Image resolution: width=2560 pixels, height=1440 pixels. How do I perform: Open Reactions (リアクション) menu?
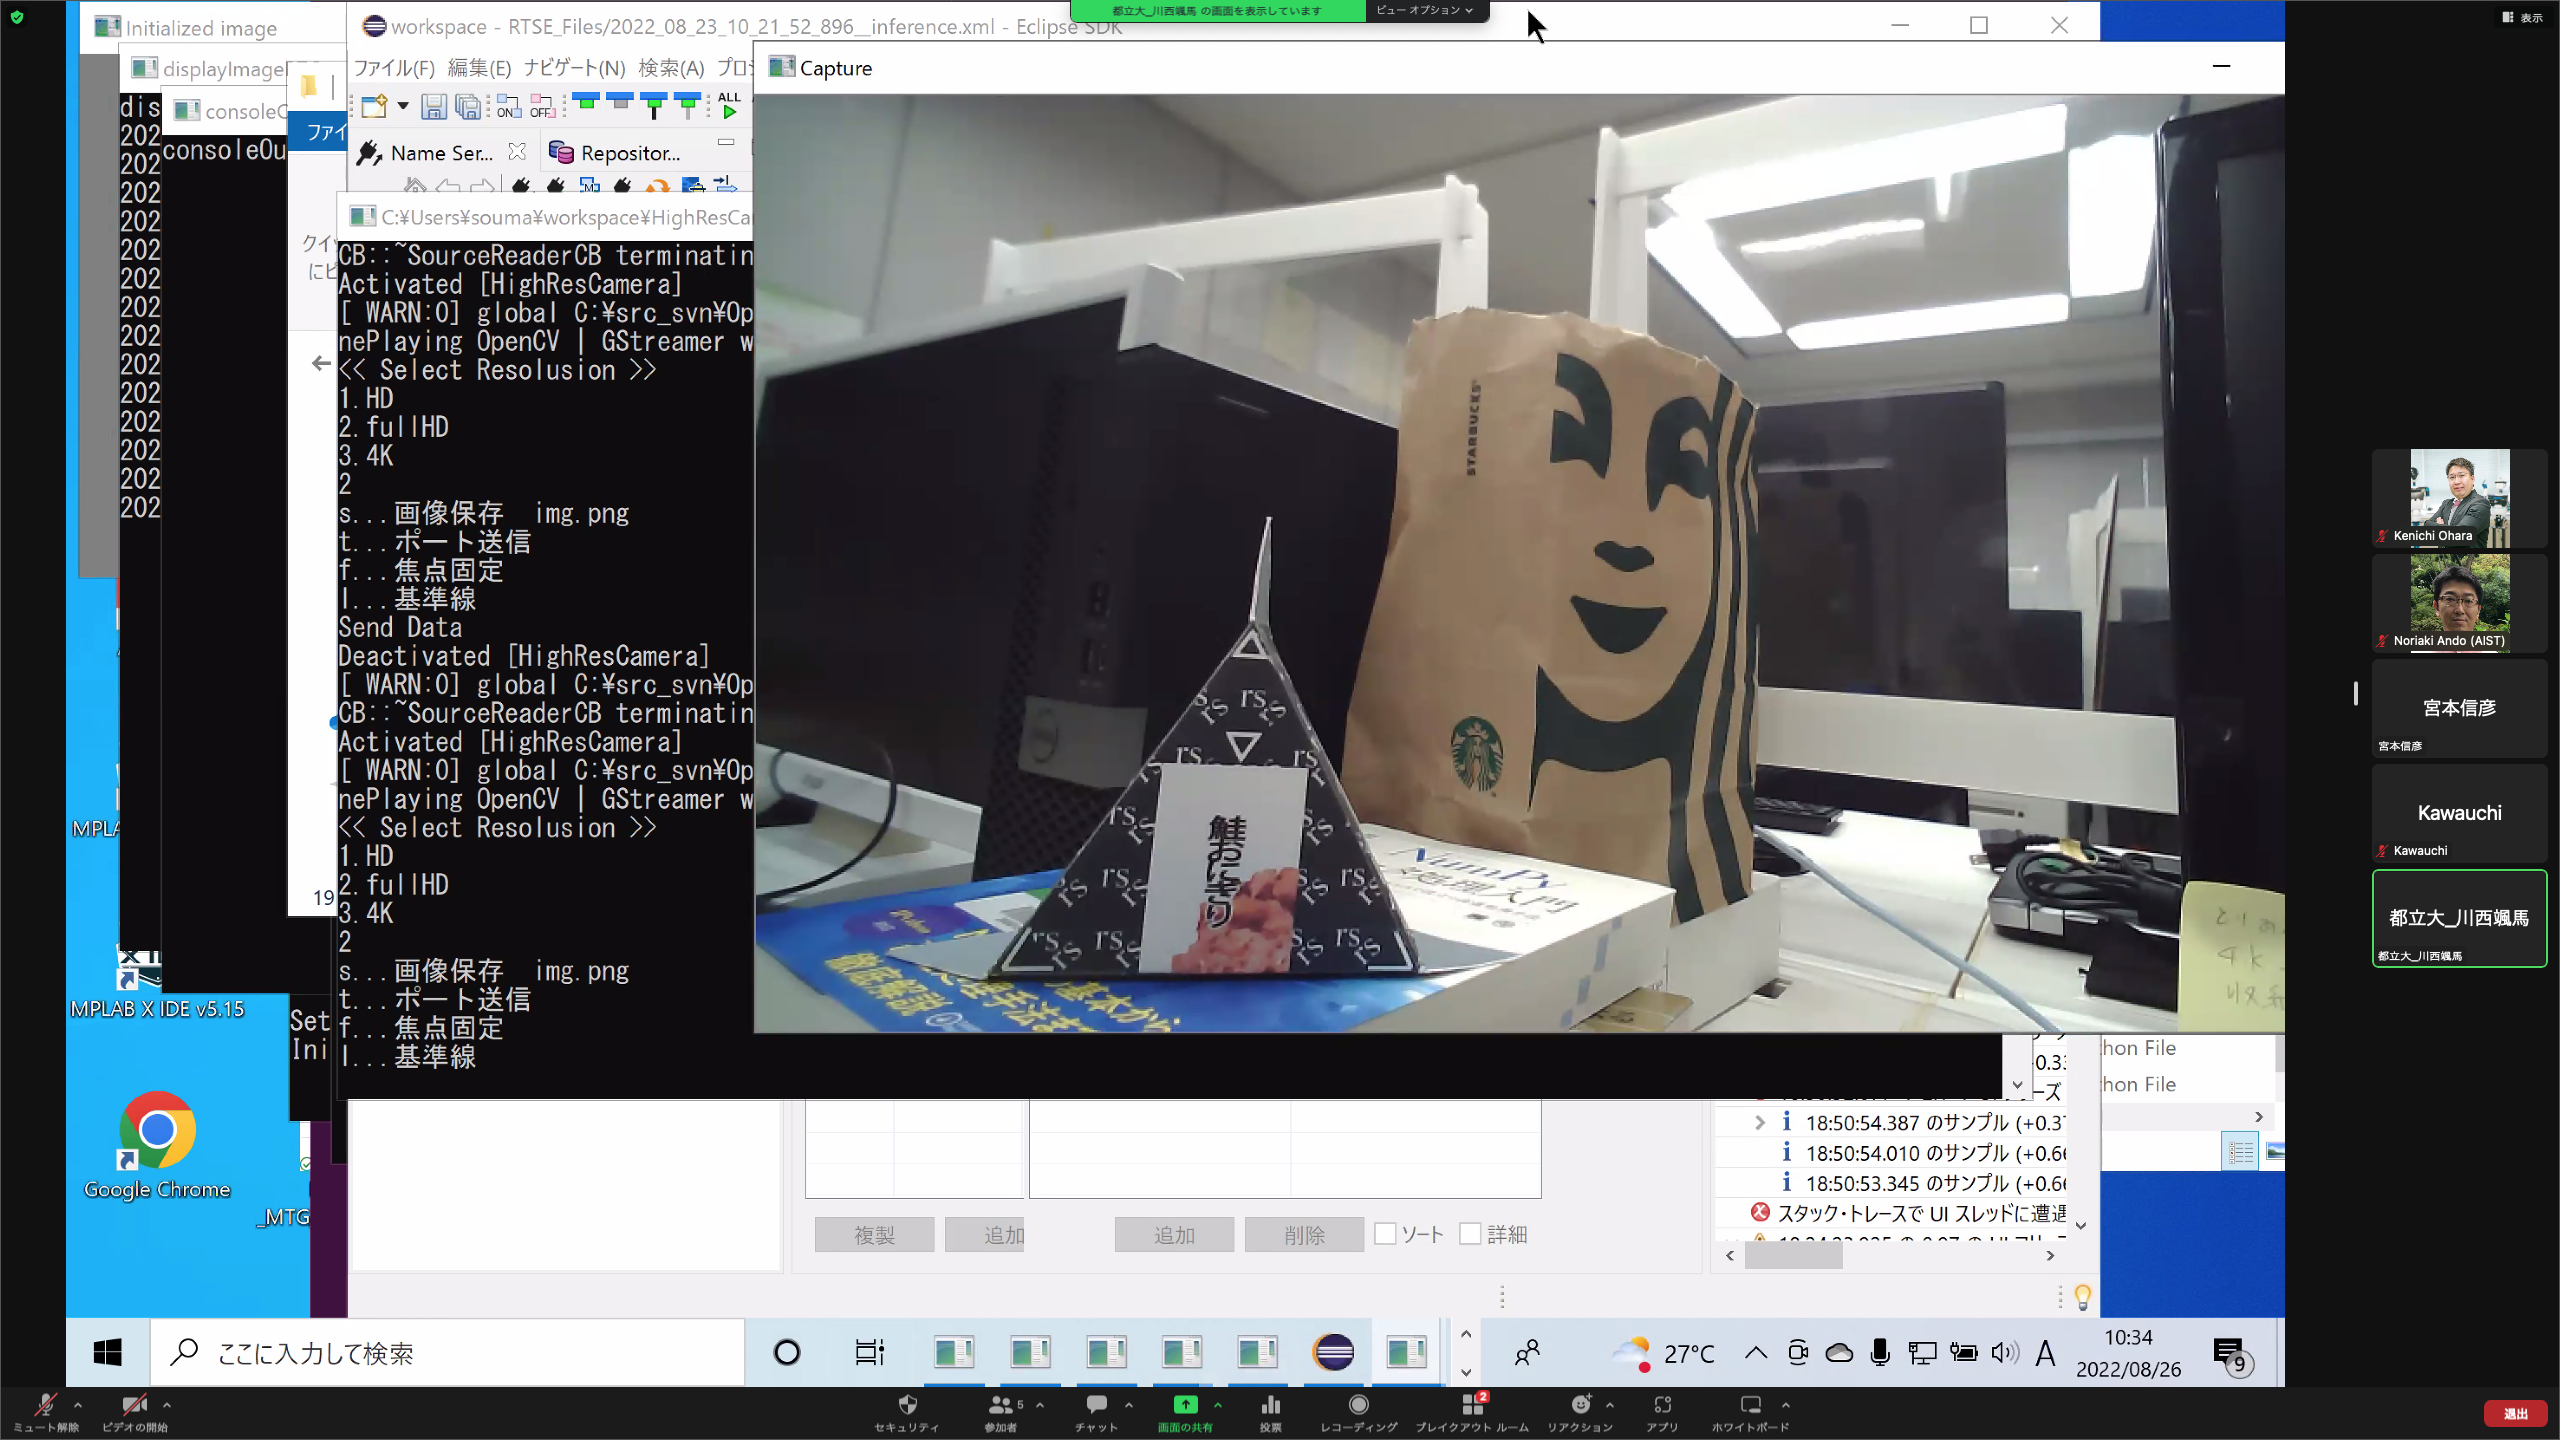[1580, 1412]
